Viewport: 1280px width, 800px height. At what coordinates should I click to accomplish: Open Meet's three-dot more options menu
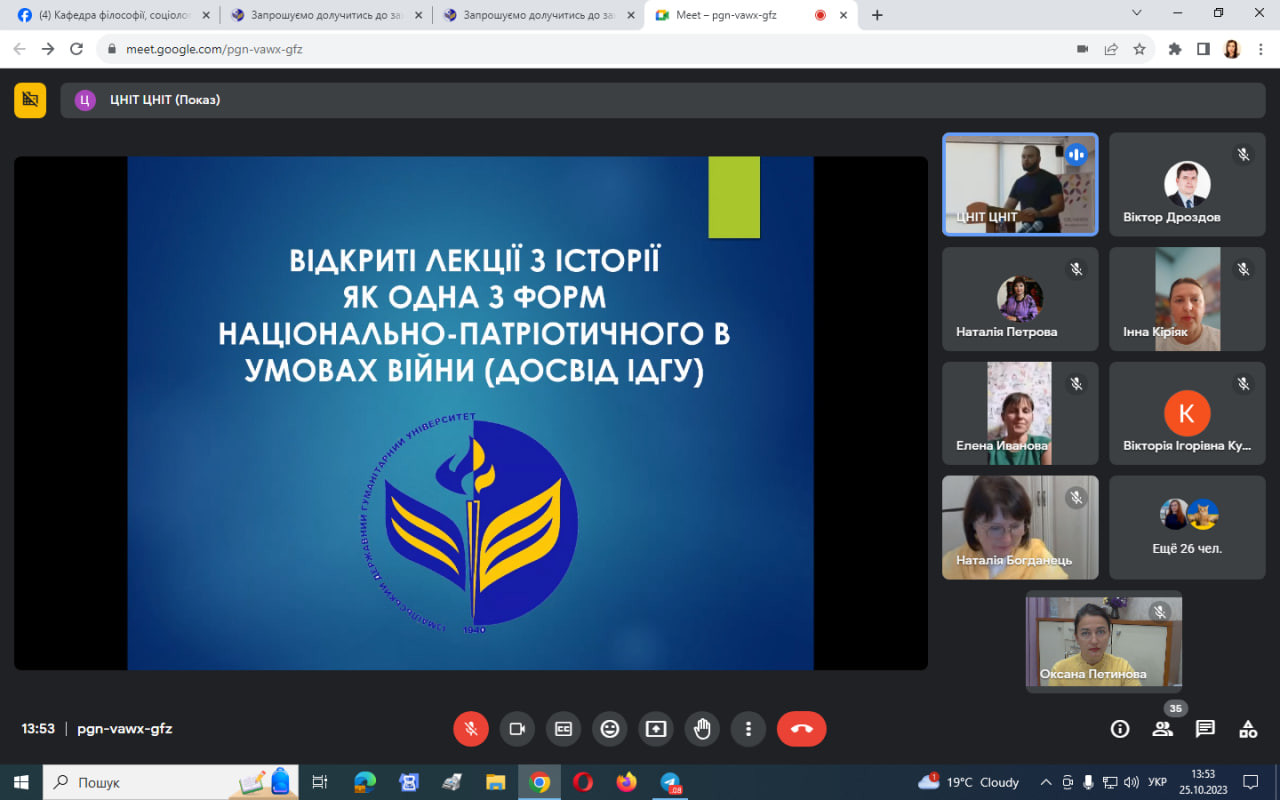pyautogui.click(x=748, y=729)
